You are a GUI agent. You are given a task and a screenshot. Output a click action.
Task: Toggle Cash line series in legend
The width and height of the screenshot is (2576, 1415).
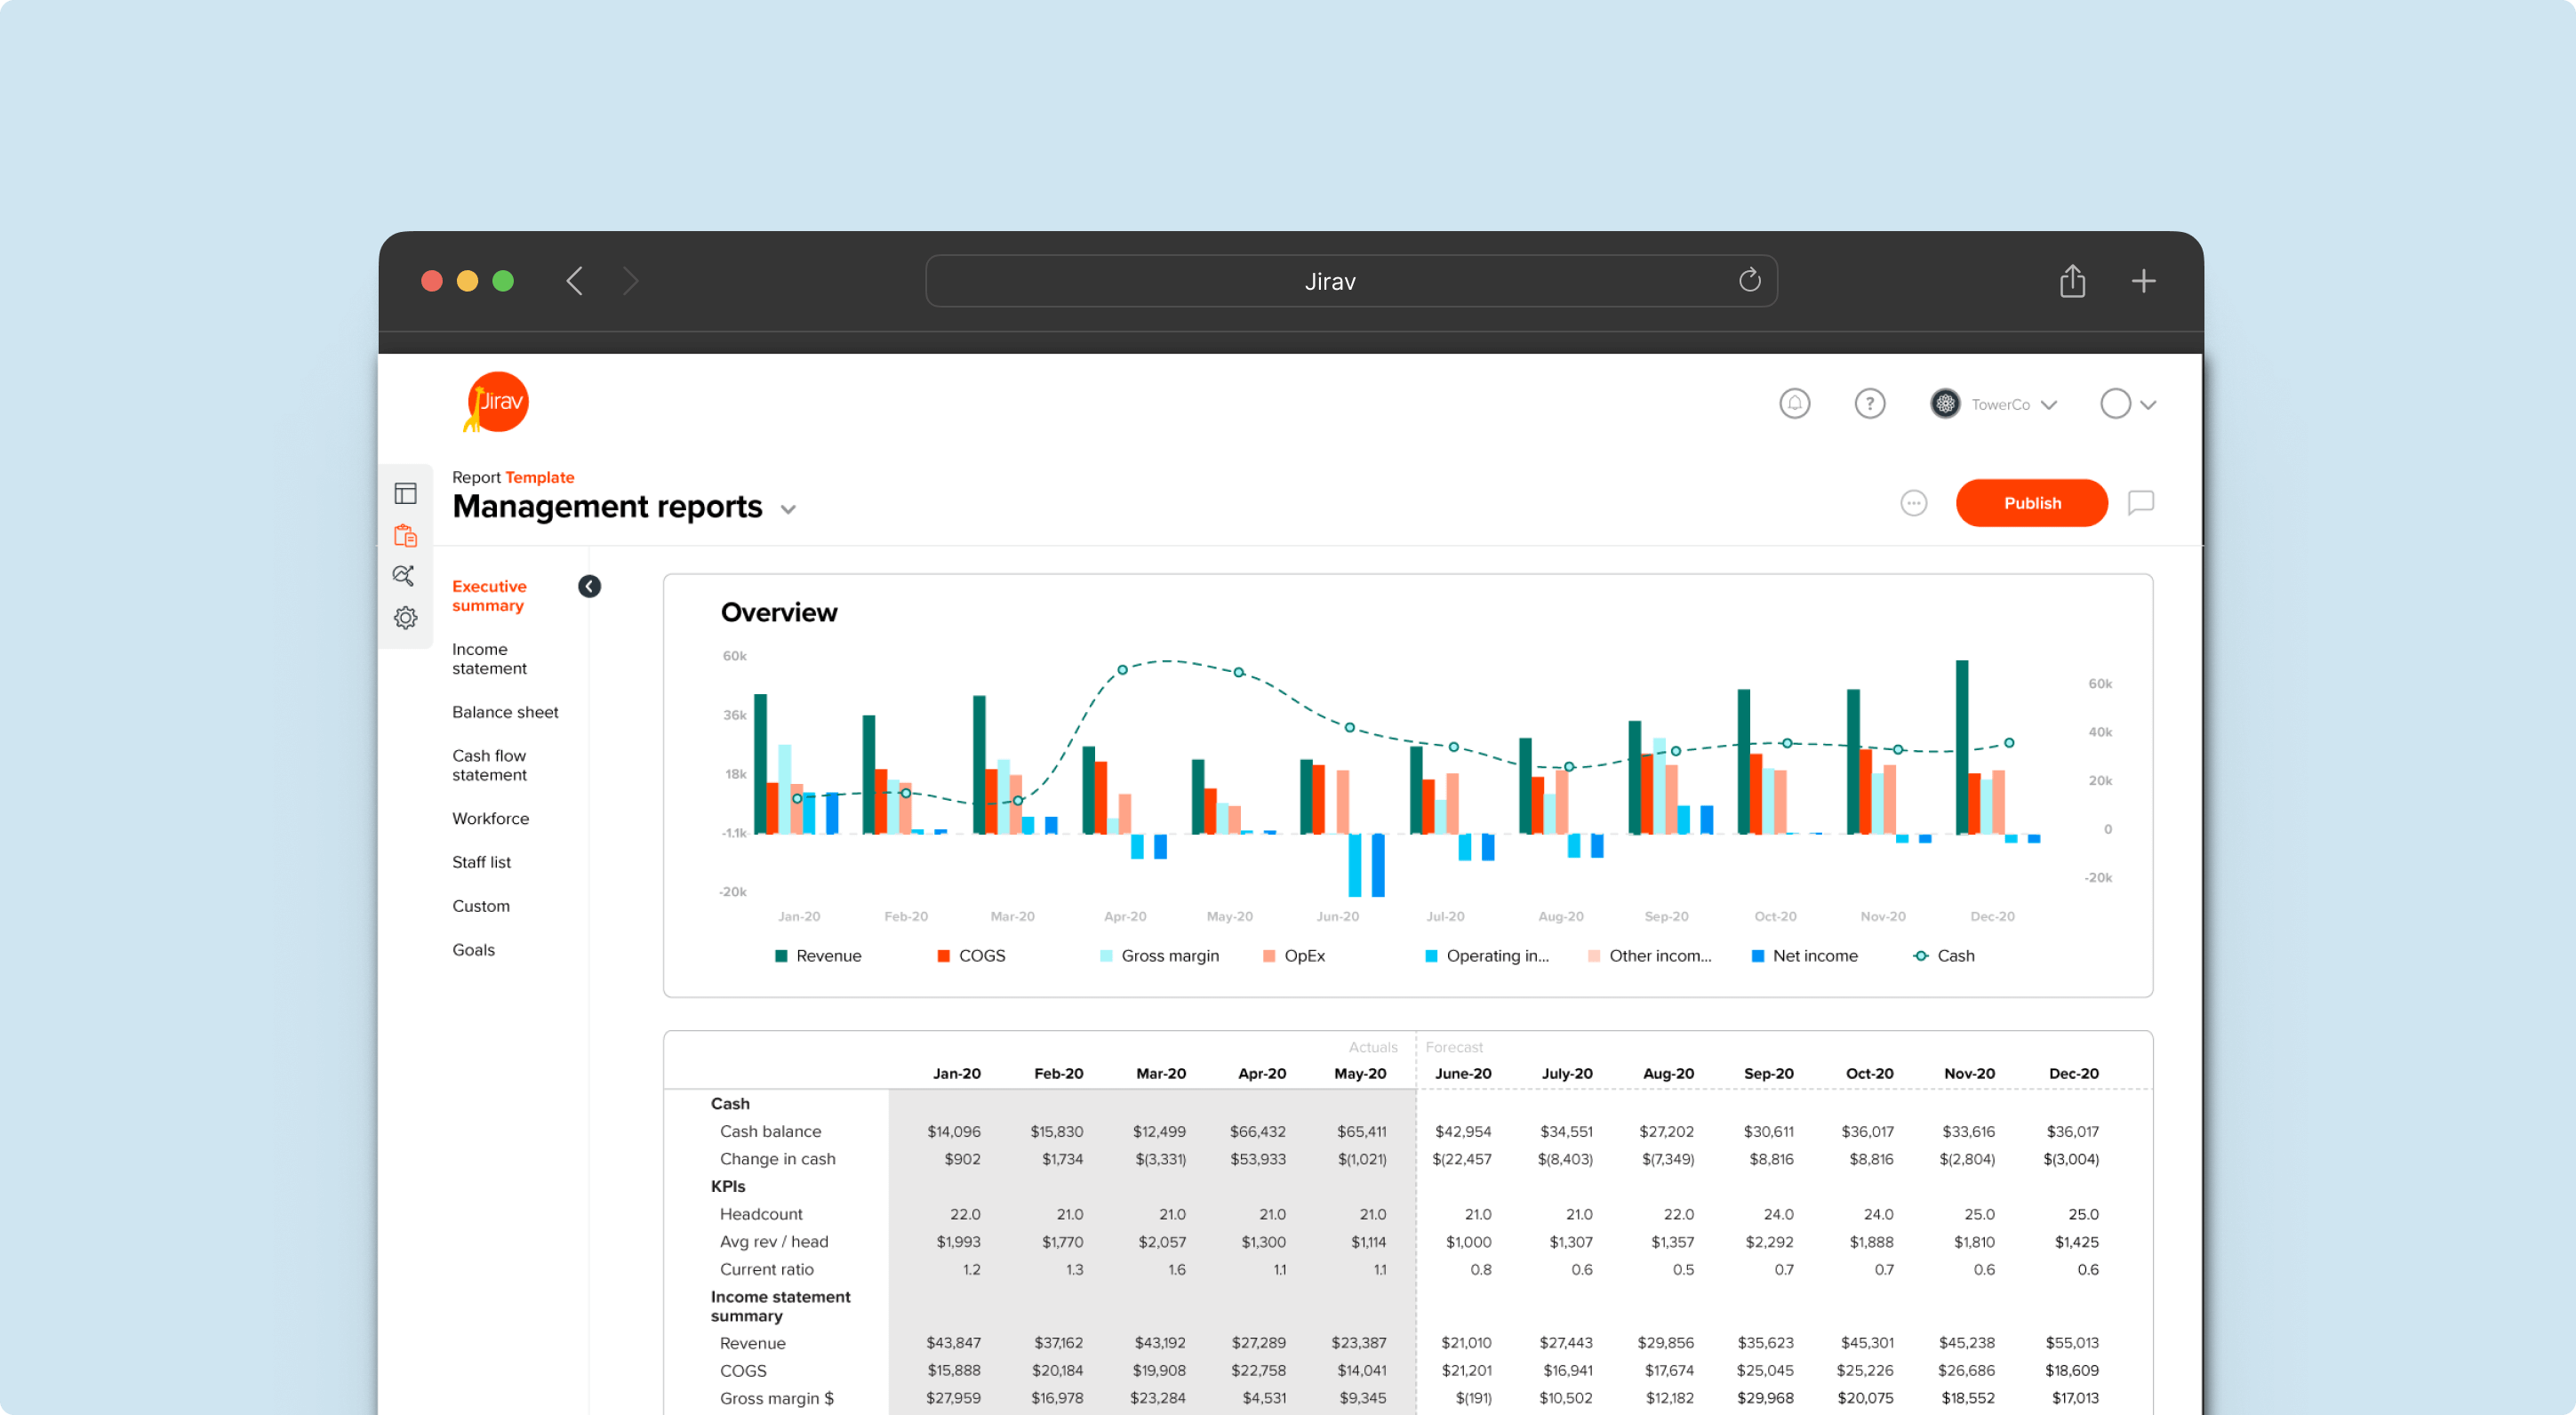[x=1944, y=956]
